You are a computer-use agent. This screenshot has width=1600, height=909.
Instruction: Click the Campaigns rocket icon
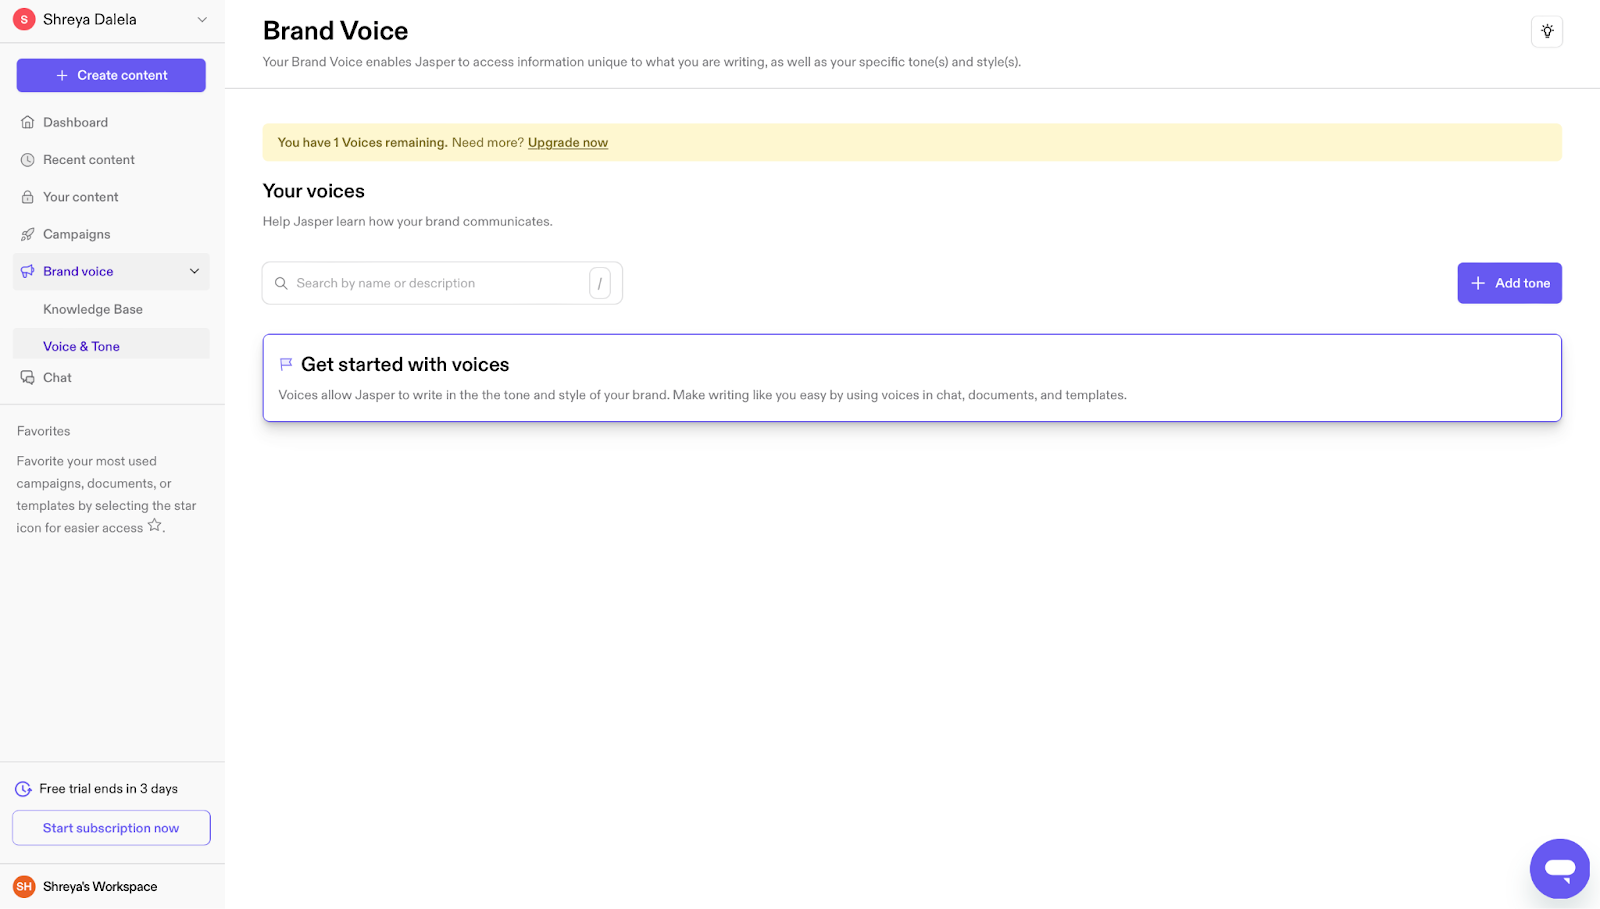27,234
